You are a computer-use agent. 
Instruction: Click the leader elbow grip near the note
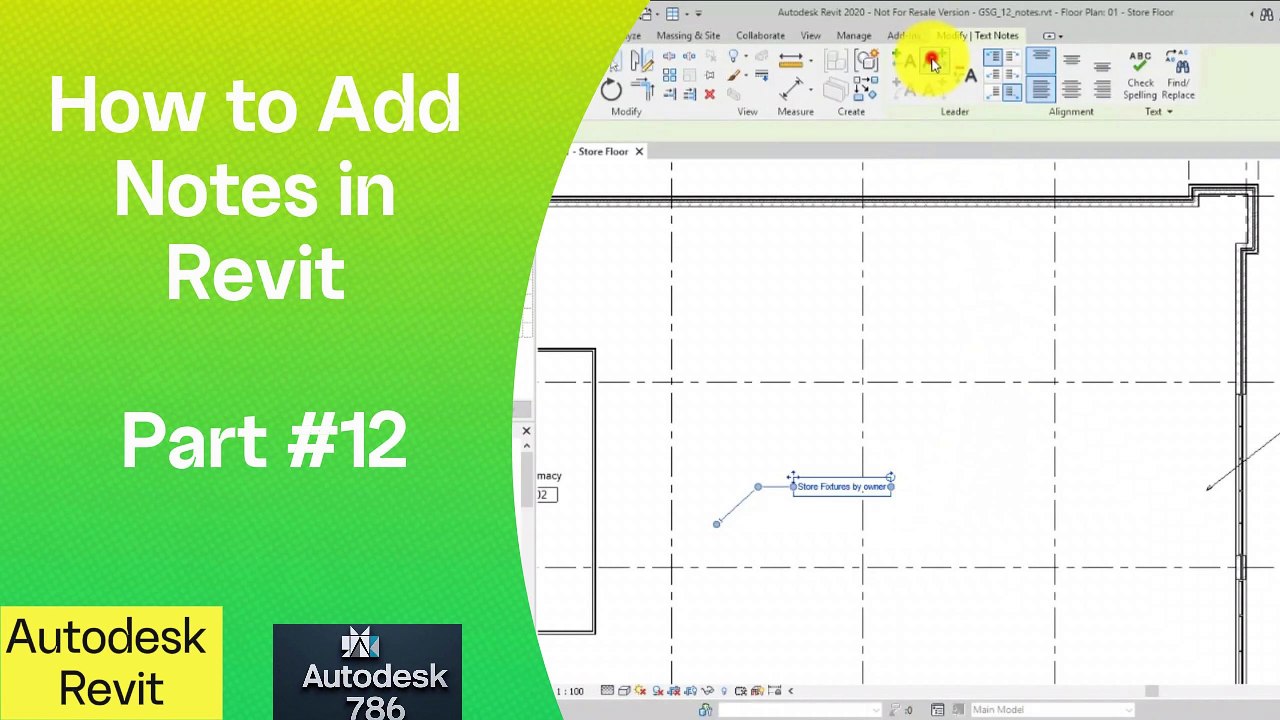coord(758,487)
